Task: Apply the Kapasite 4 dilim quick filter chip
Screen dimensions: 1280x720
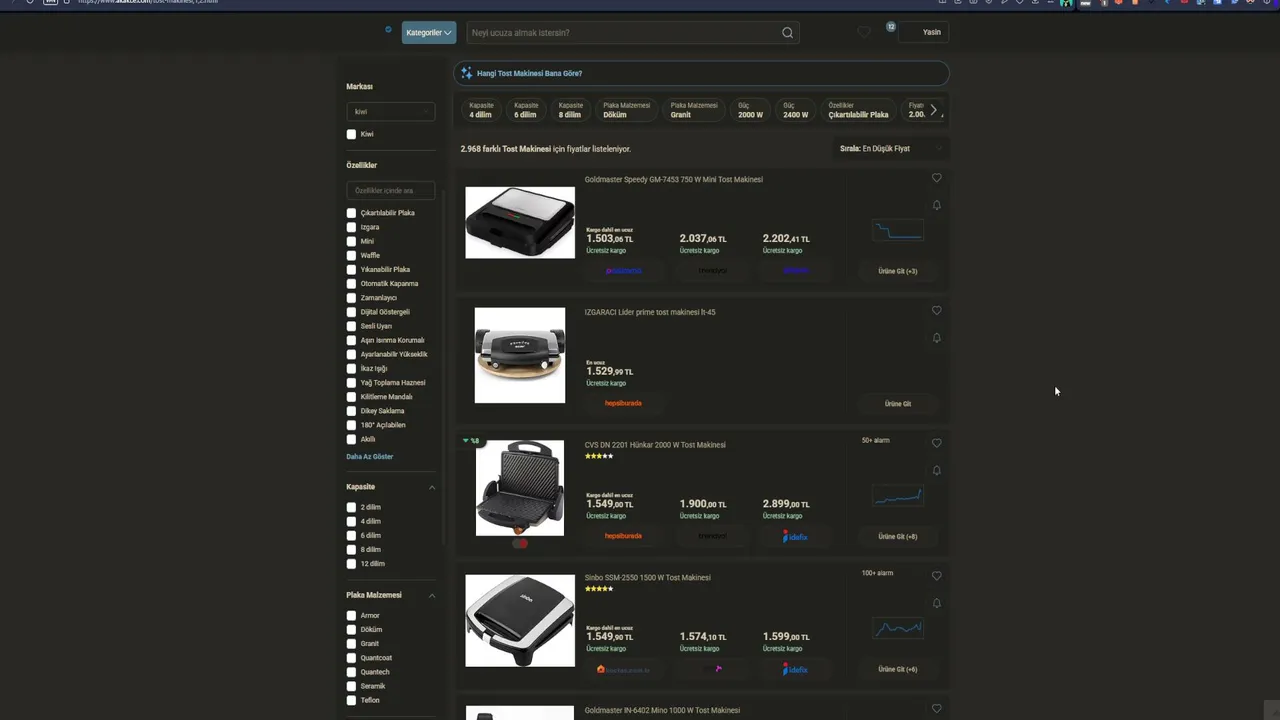Action: point(481,110)
